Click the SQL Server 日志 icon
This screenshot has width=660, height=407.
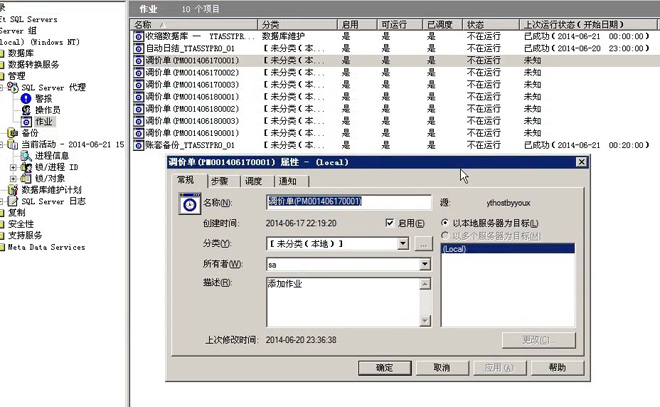pos(13,201)
